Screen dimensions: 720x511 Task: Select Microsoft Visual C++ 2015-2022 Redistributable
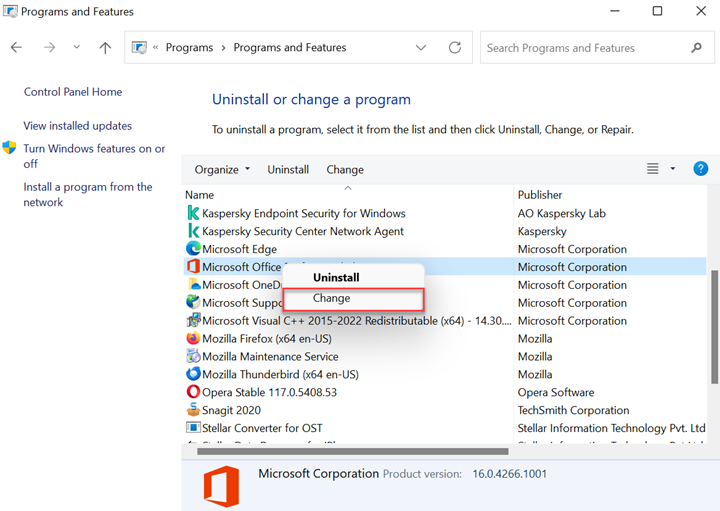(x=356, y=320)
